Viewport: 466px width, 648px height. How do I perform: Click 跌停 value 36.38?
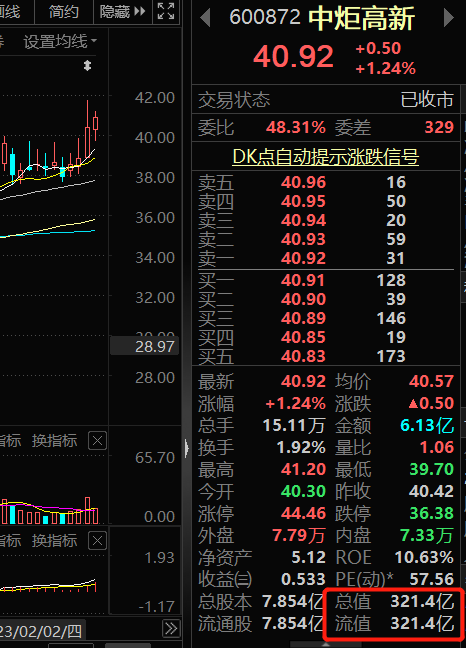click(432, 513)
